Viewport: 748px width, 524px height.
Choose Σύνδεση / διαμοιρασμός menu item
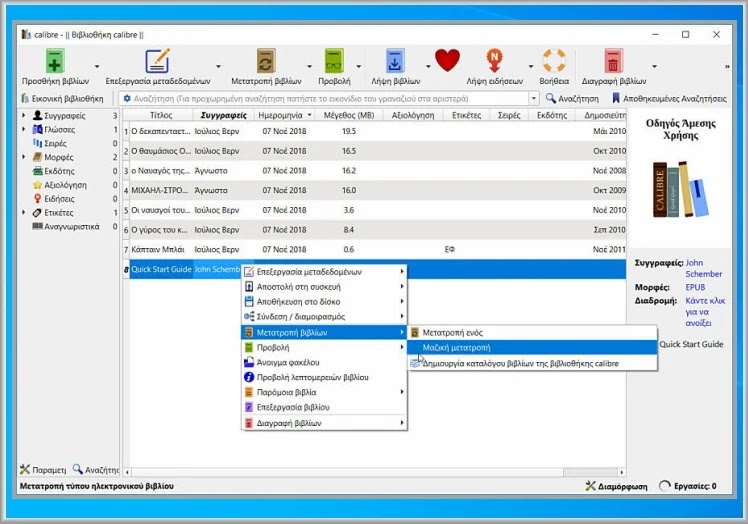pos(324,316)
